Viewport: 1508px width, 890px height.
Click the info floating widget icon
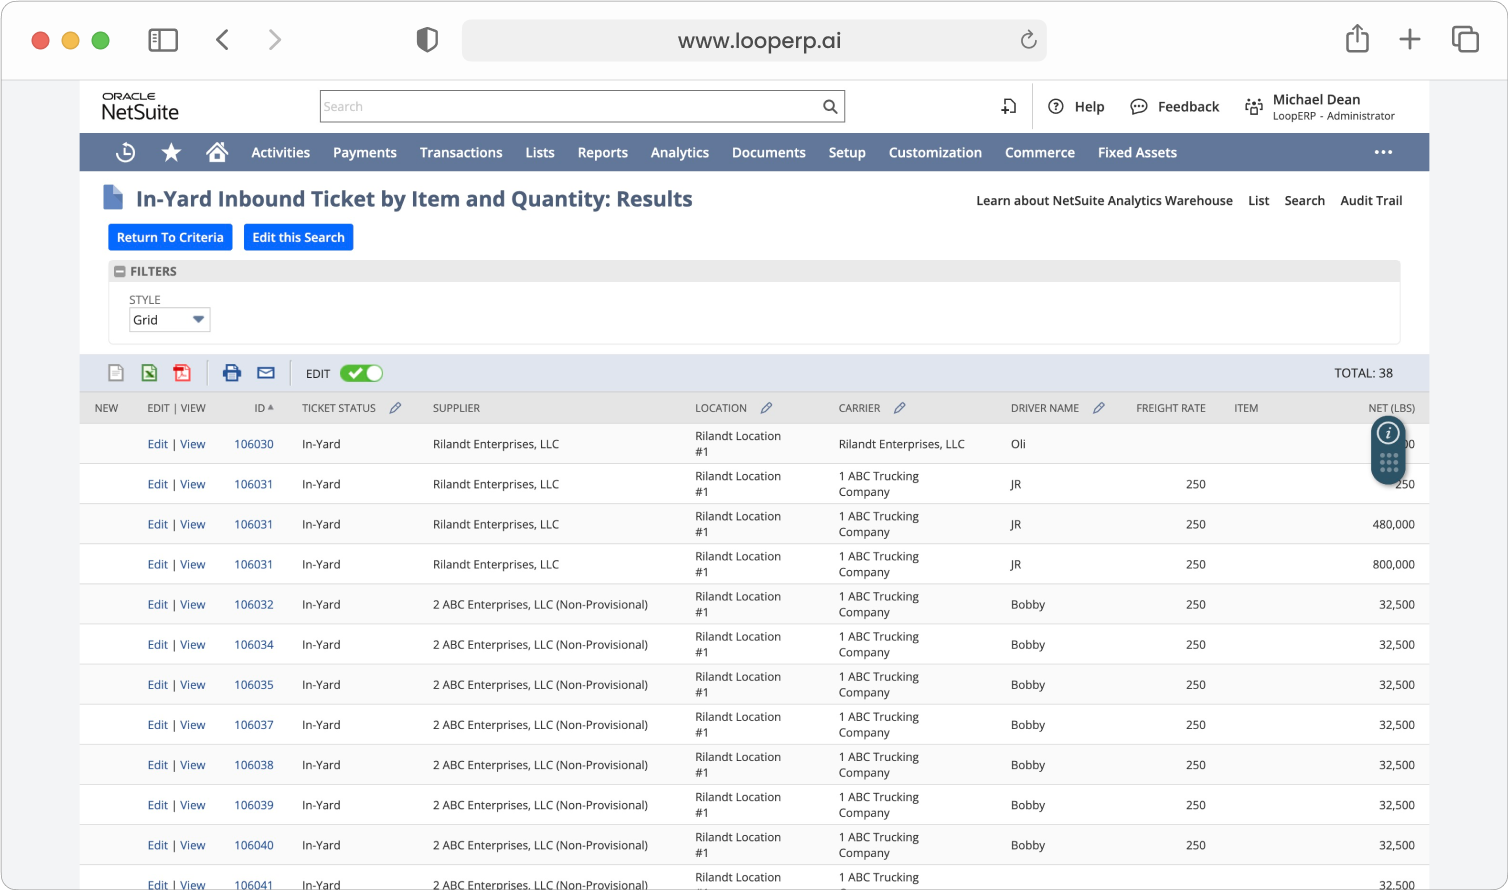point(1388,433)
